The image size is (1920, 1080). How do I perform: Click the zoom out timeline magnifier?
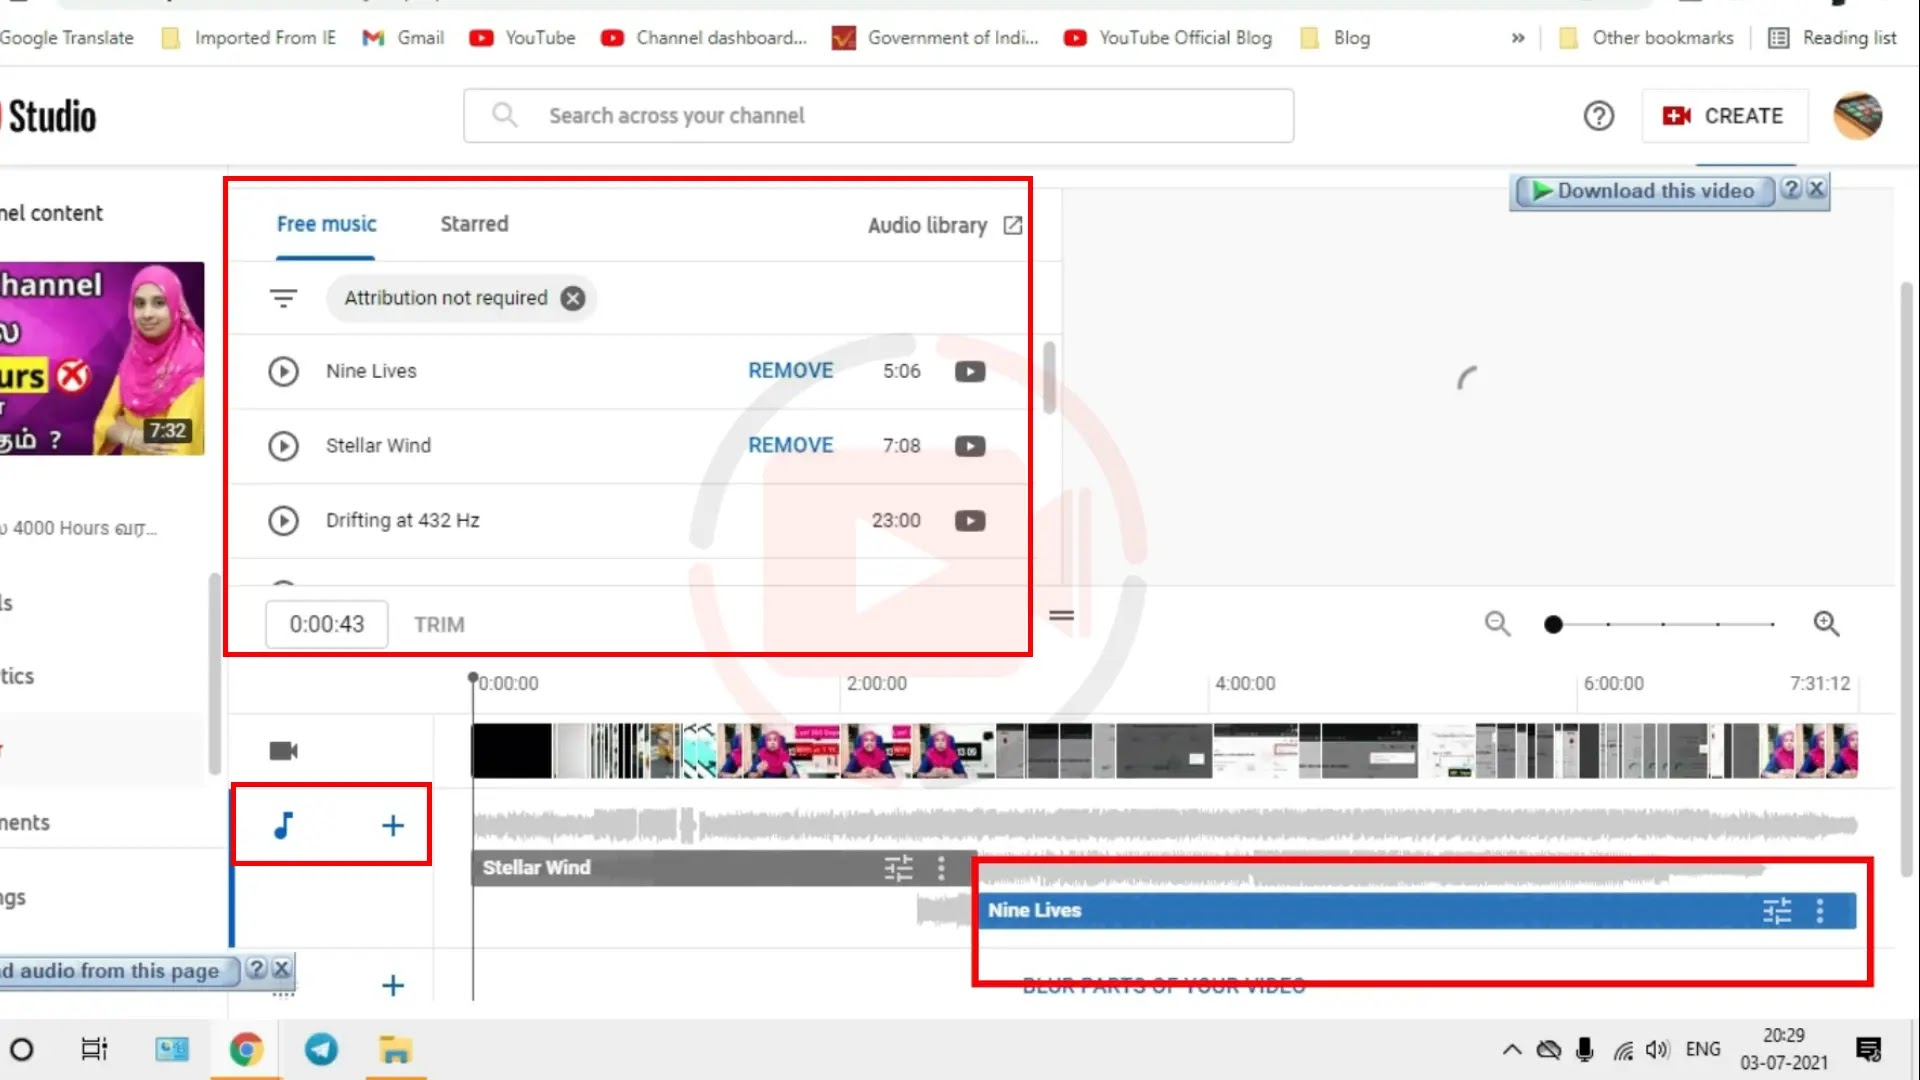click(x=1497, y=624)
